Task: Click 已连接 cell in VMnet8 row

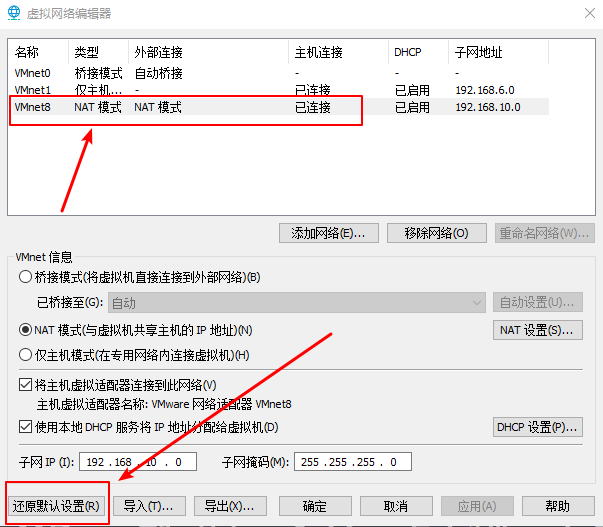Action: 313,107
